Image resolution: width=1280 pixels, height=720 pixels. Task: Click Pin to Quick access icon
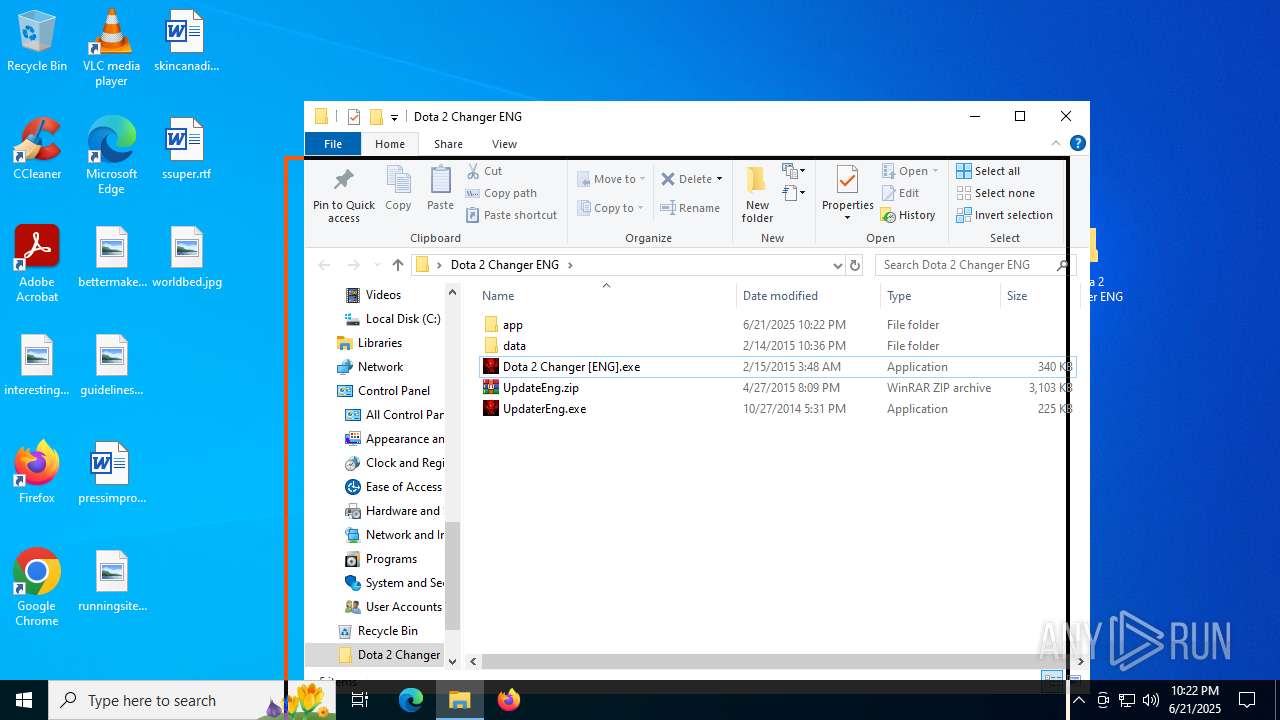(x=343, y=196)
